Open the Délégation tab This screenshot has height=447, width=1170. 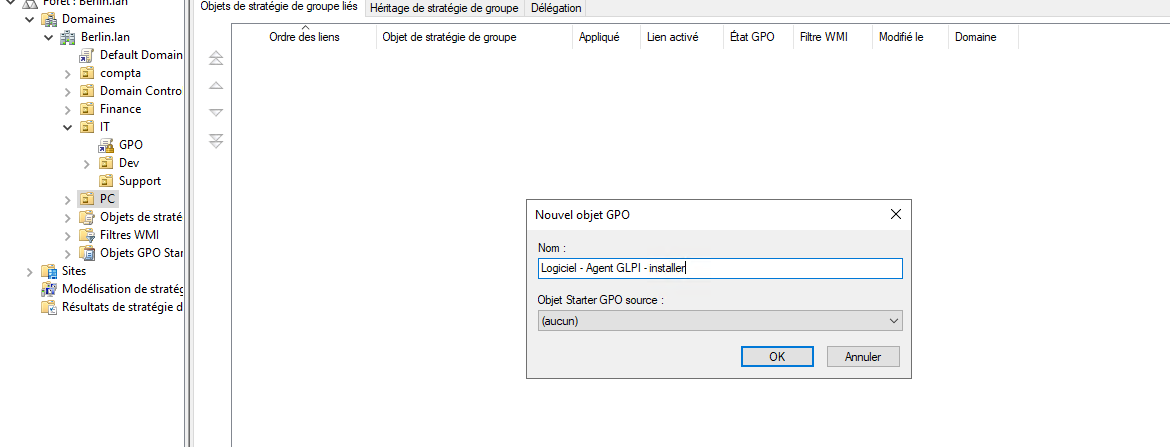[x=556, y=8]
